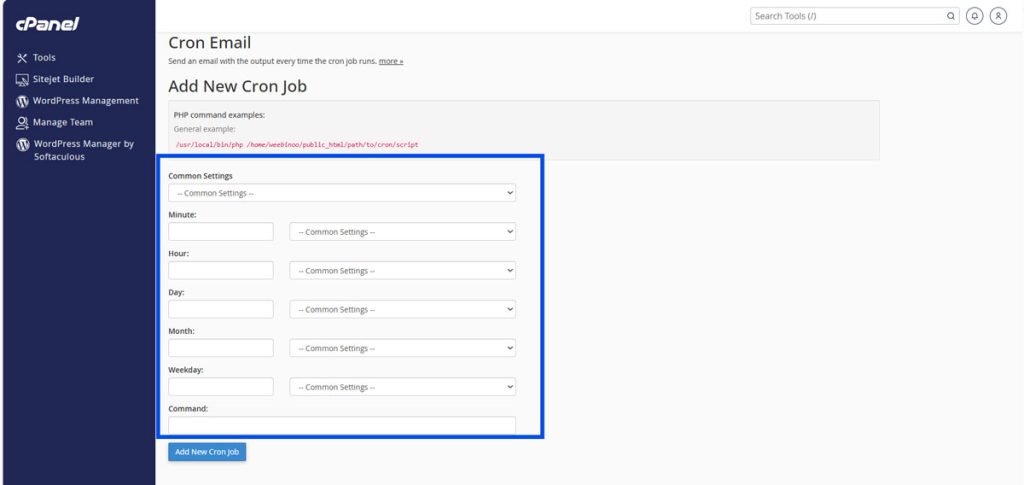Click the WordPress Management logo icon
Screen dimensions: 1024x485
(22, 101)
